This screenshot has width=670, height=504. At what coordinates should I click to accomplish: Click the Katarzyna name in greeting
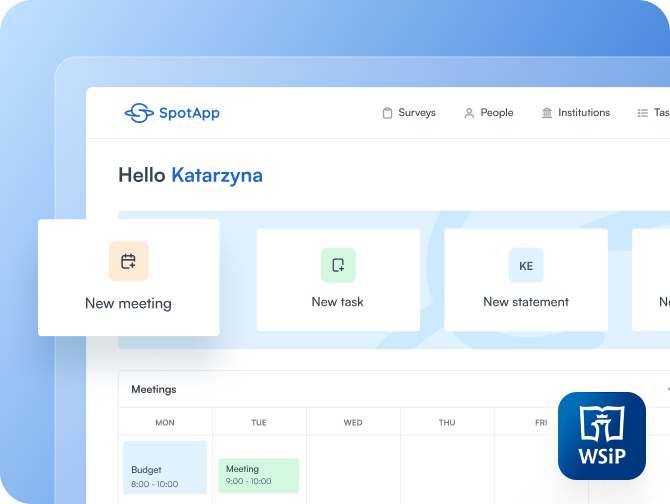[x=217, y=175]
